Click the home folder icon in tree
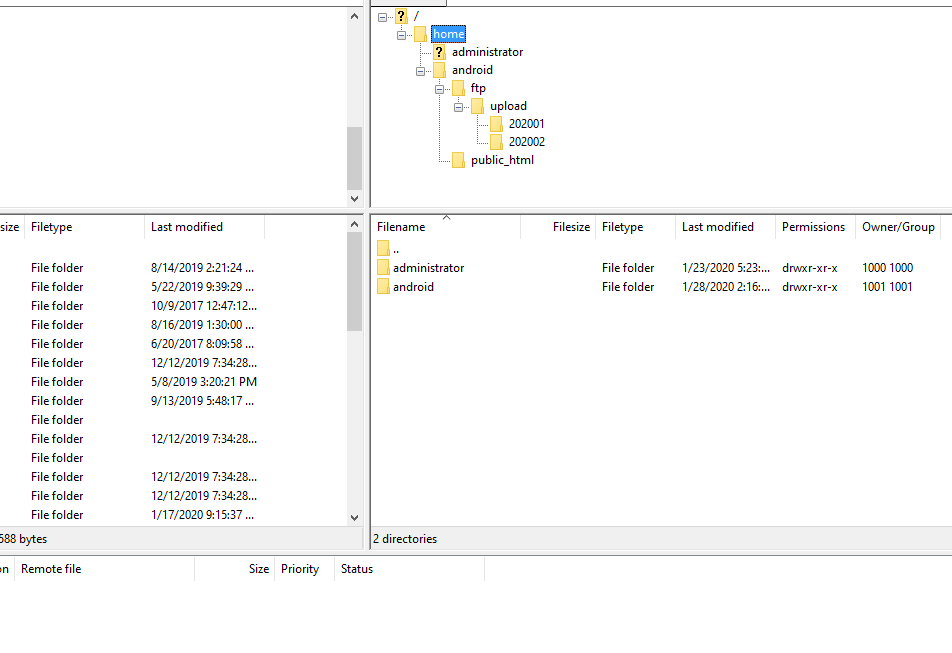Screen dimensions: 952x653 (x=420, y=34)
